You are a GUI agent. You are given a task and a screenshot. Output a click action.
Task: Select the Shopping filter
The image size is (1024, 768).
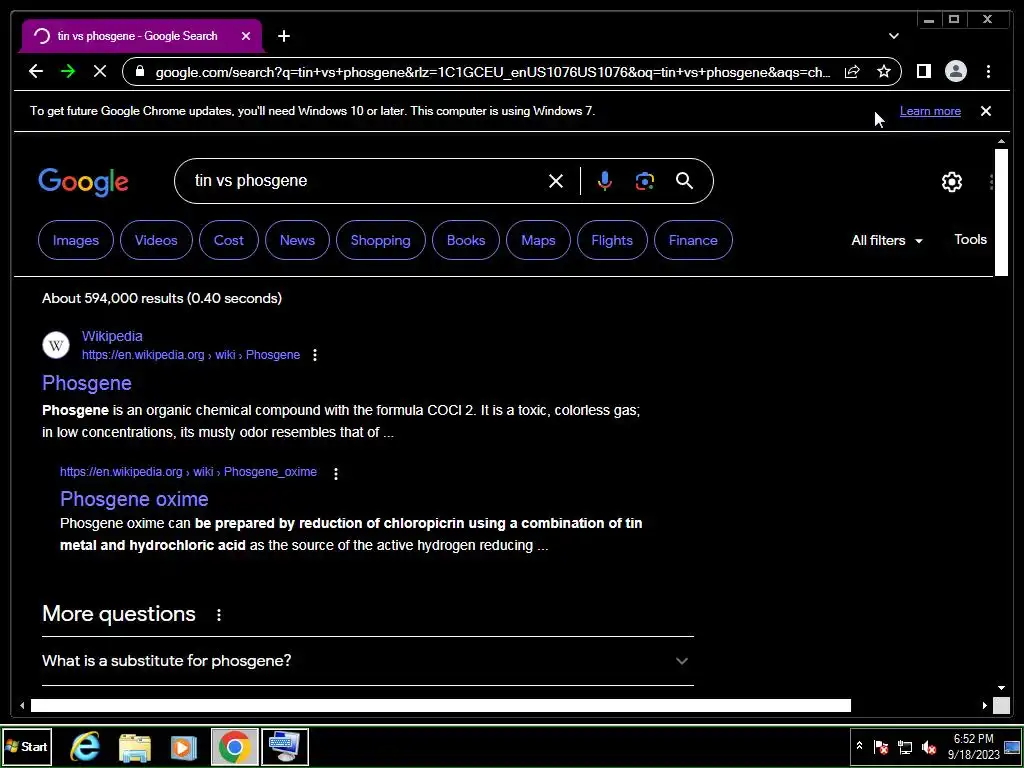pos(381,240)
